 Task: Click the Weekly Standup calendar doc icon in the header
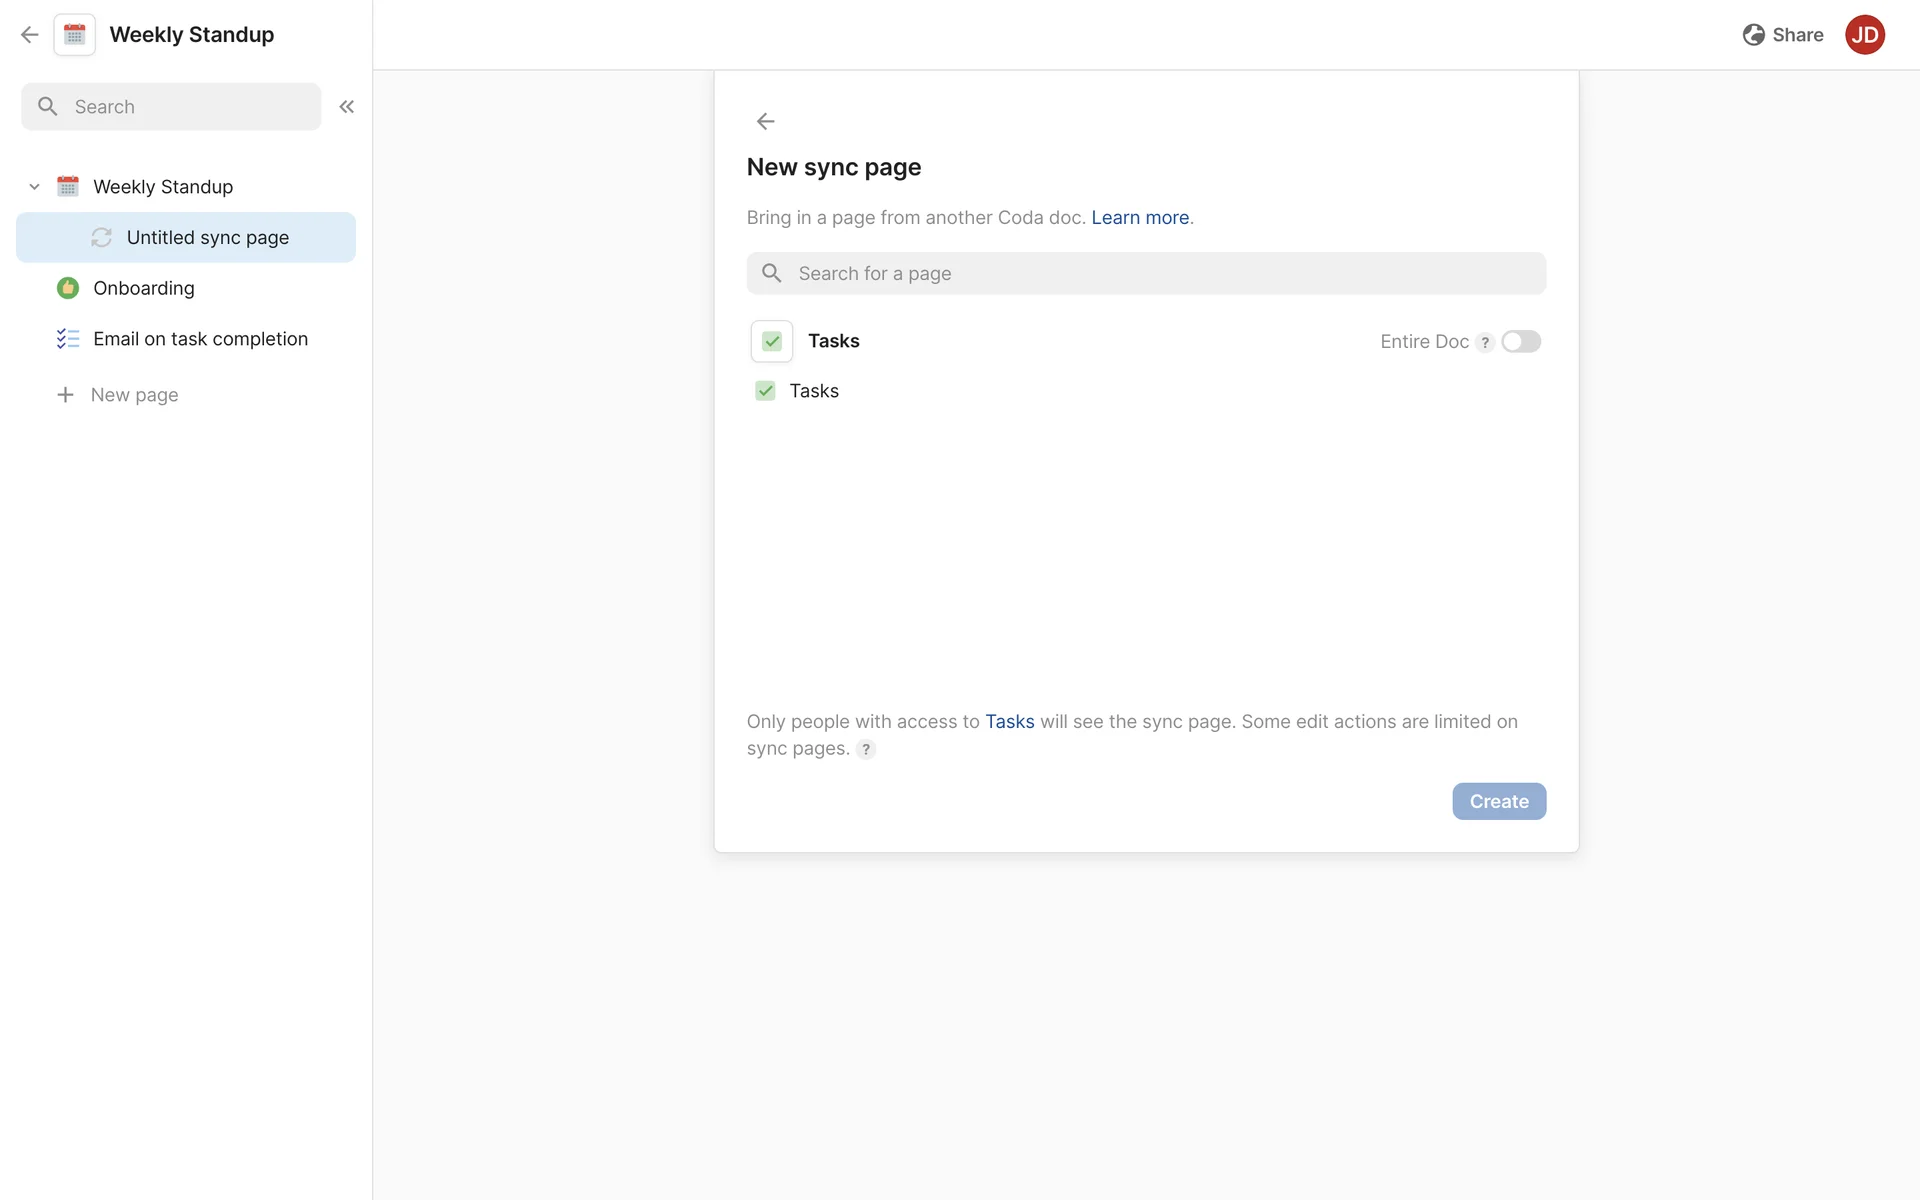click(x=75, y=35)
